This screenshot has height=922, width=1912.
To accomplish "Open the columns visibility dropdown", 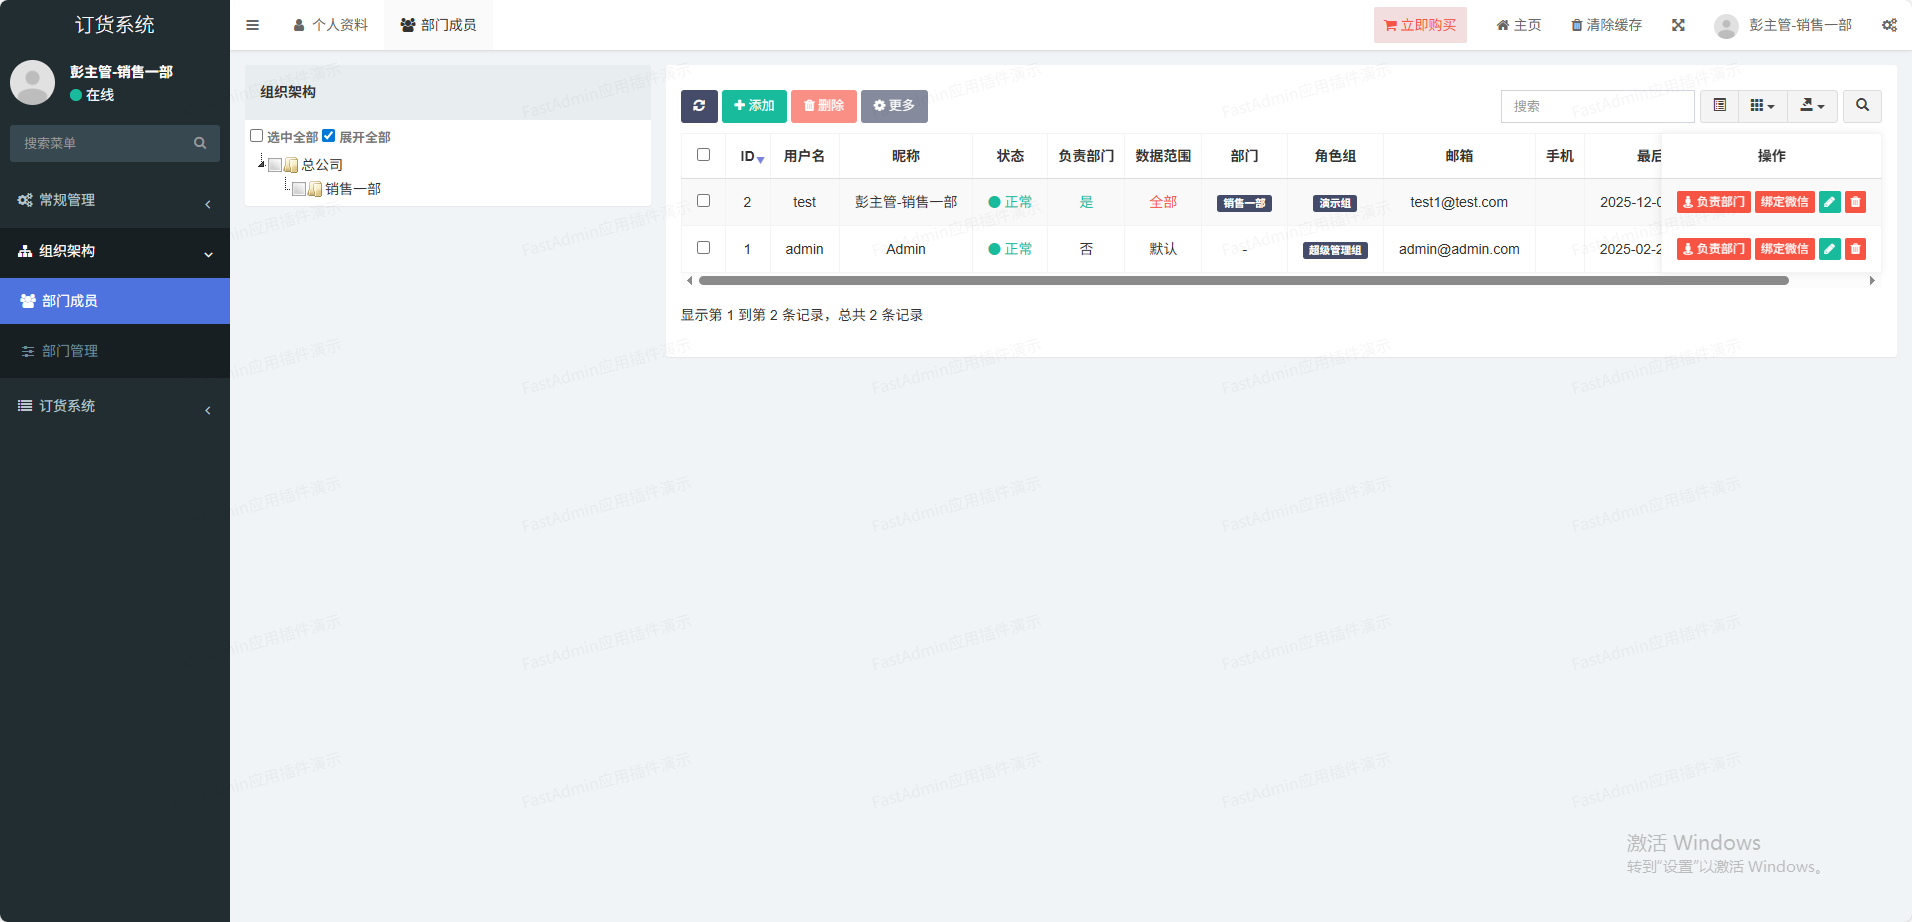I will 1762,106.
